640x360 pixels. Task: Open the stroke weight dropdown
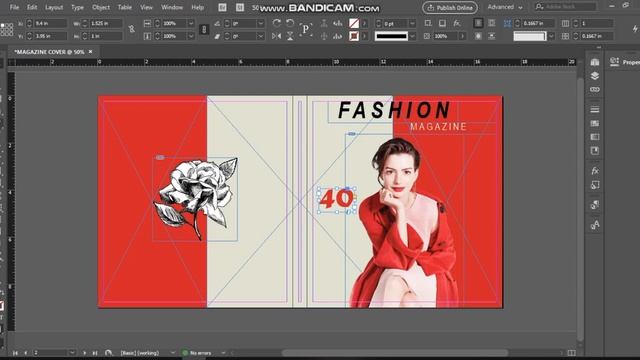pos(412,24)
